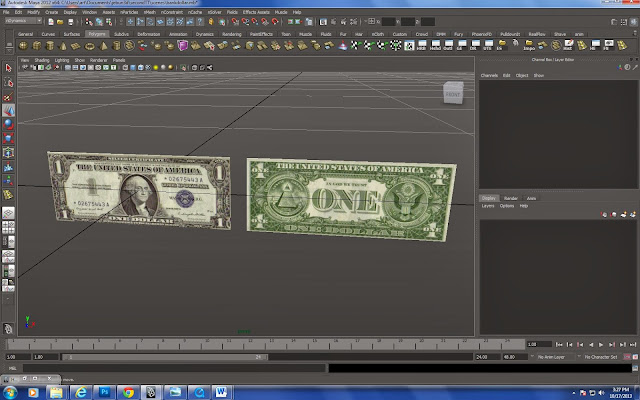Create a polygon torus from the shelf
The width and height of the screenshot is (640, 400).
click(x=89, y=46)
